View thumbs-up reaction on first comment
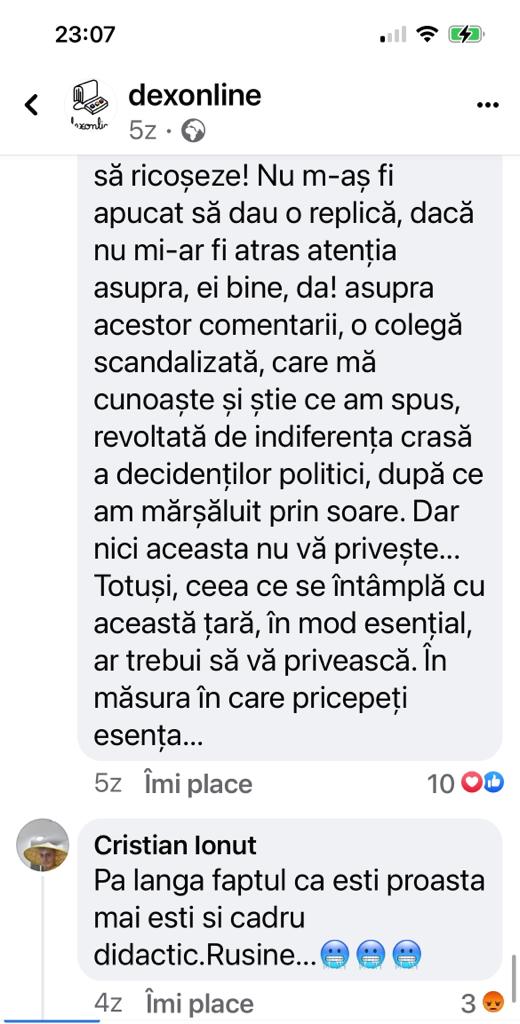This screenshot has width=520, height=1024. (494, 782)
